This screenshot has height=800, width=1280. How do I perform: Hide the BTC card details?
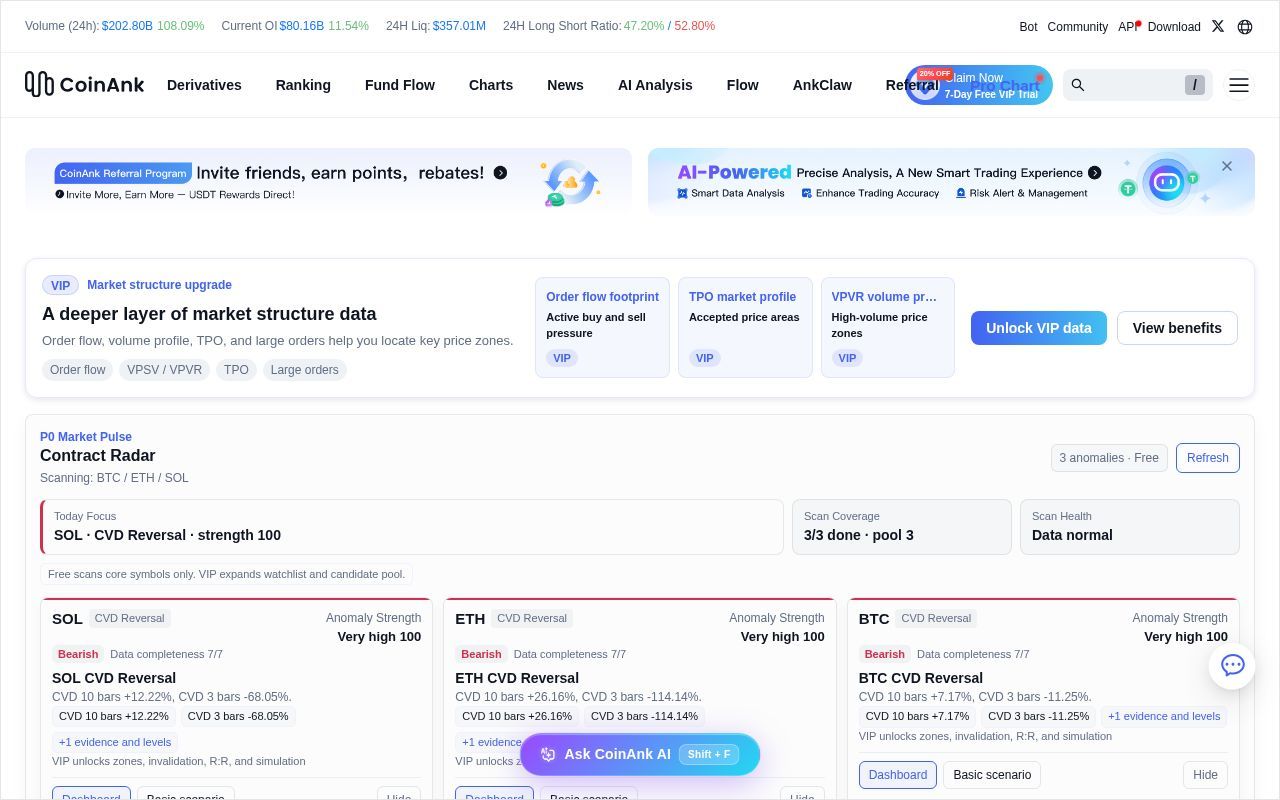point(1206,775)
